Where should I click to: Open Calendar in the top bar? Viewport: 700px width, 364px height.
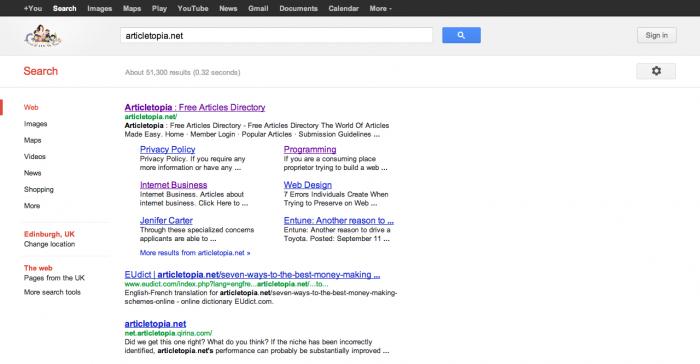tap(343, 8)
